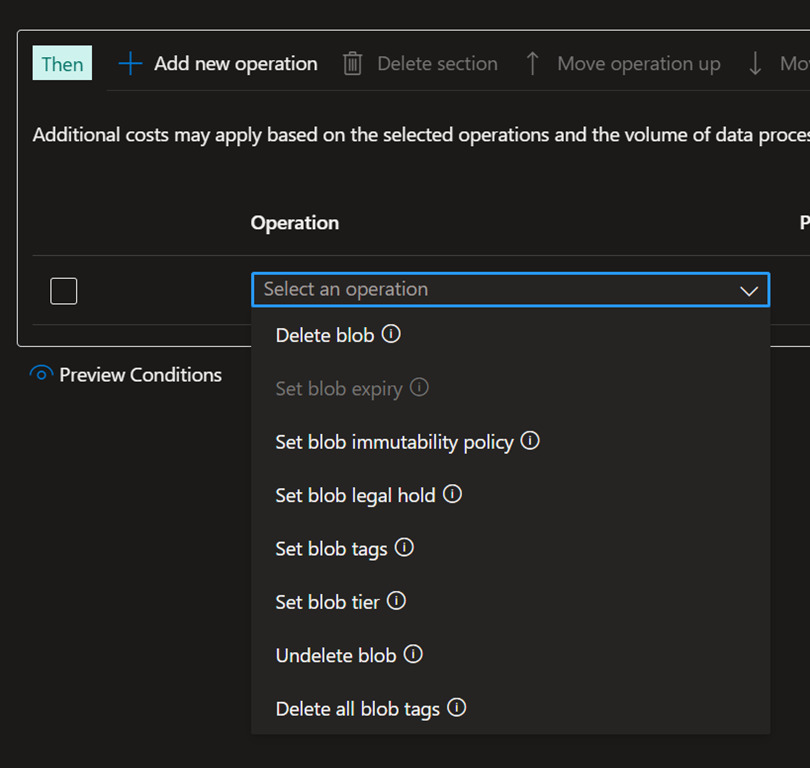Viewport: 810px width, 768px height.
Task: Click the Delete section trash icon
Action: [x=353, y=64]
